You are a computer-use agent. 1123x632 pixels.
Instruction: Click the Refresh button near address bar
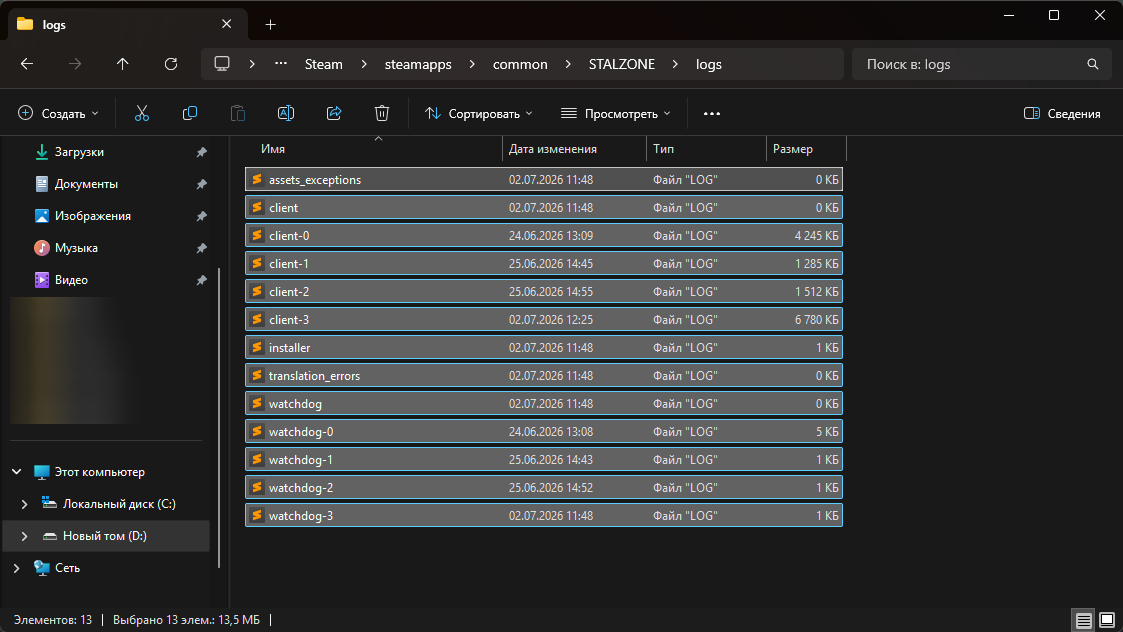(x=170, y=64)
